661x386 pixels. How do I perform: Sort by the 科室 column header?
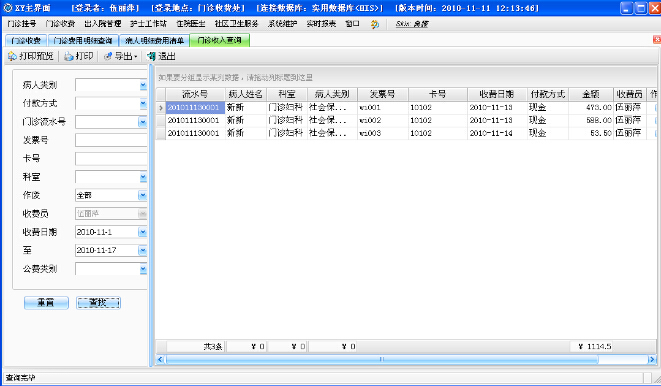(x=287, y=94)
